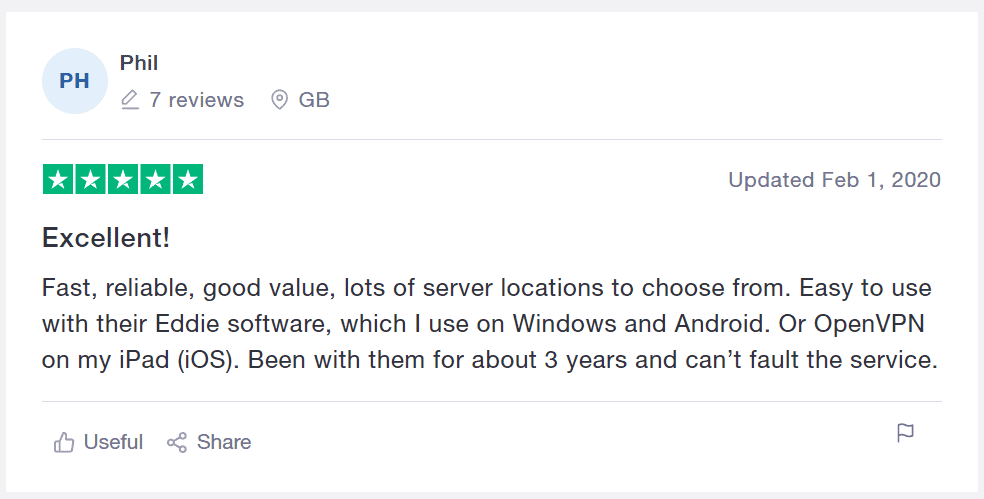Click the review body text

[489, 324]
